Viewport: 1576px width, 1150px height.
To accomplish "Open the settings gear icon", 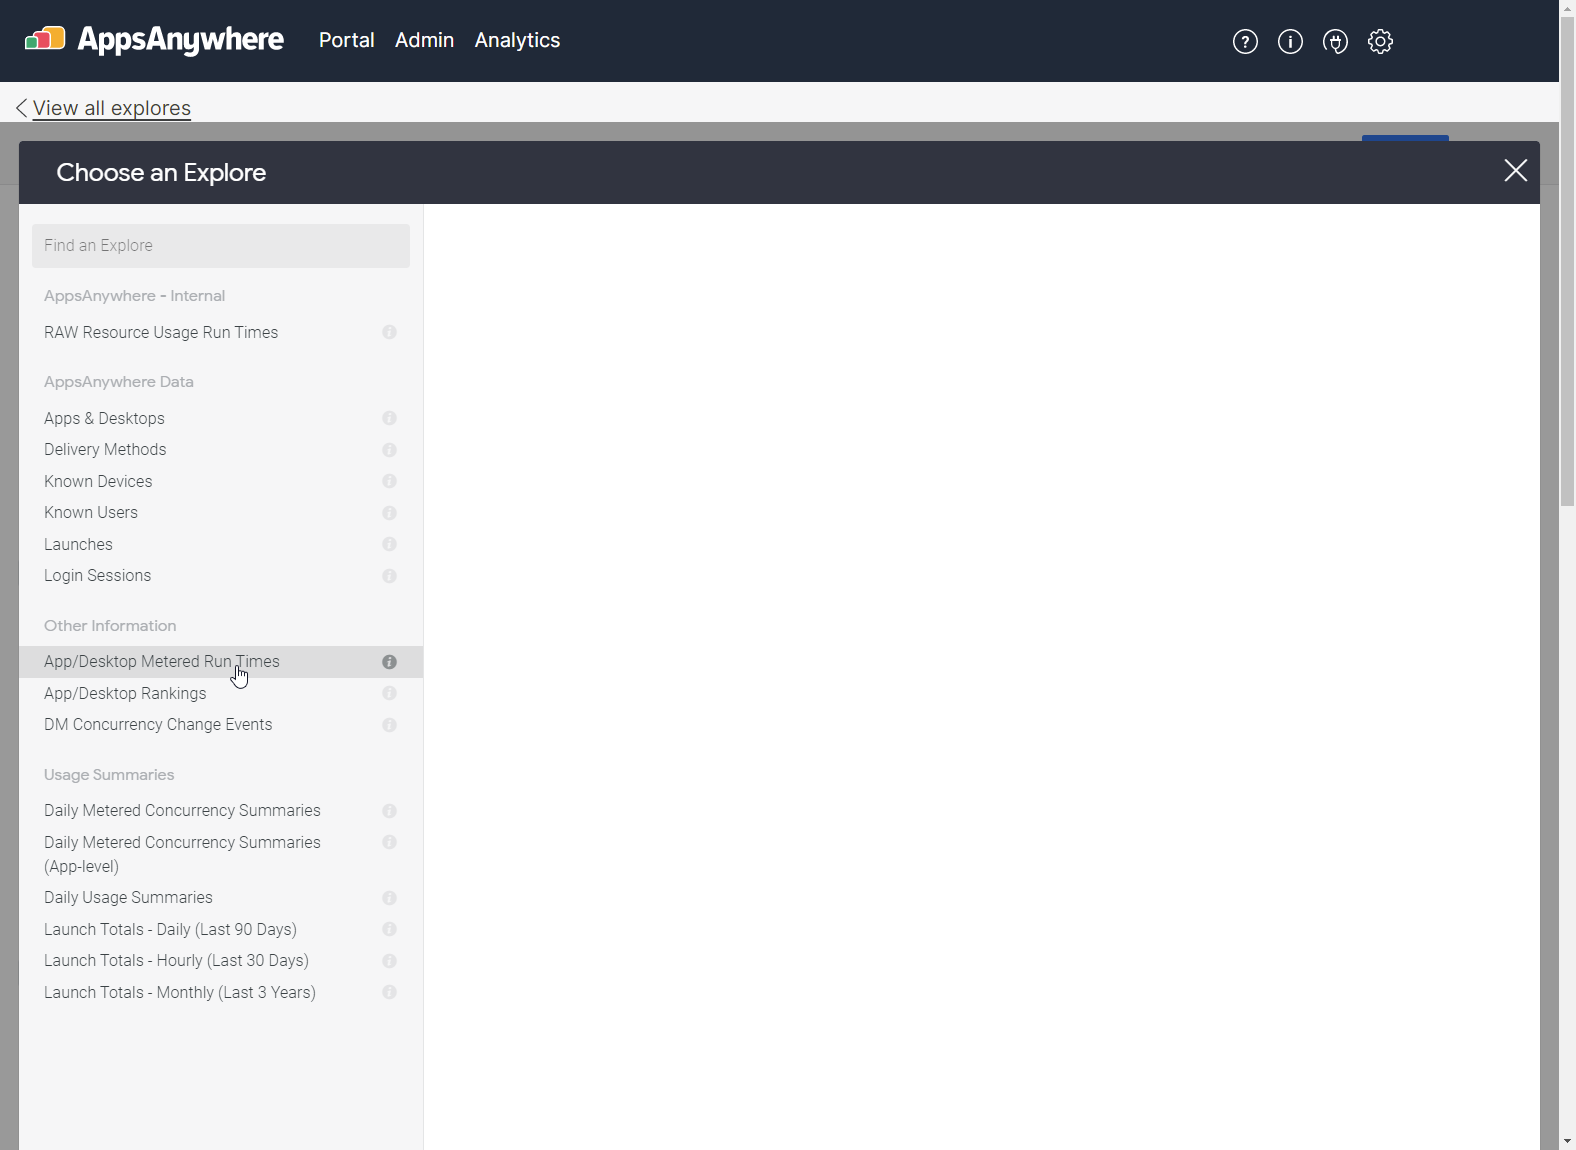I will [1380, 41].
